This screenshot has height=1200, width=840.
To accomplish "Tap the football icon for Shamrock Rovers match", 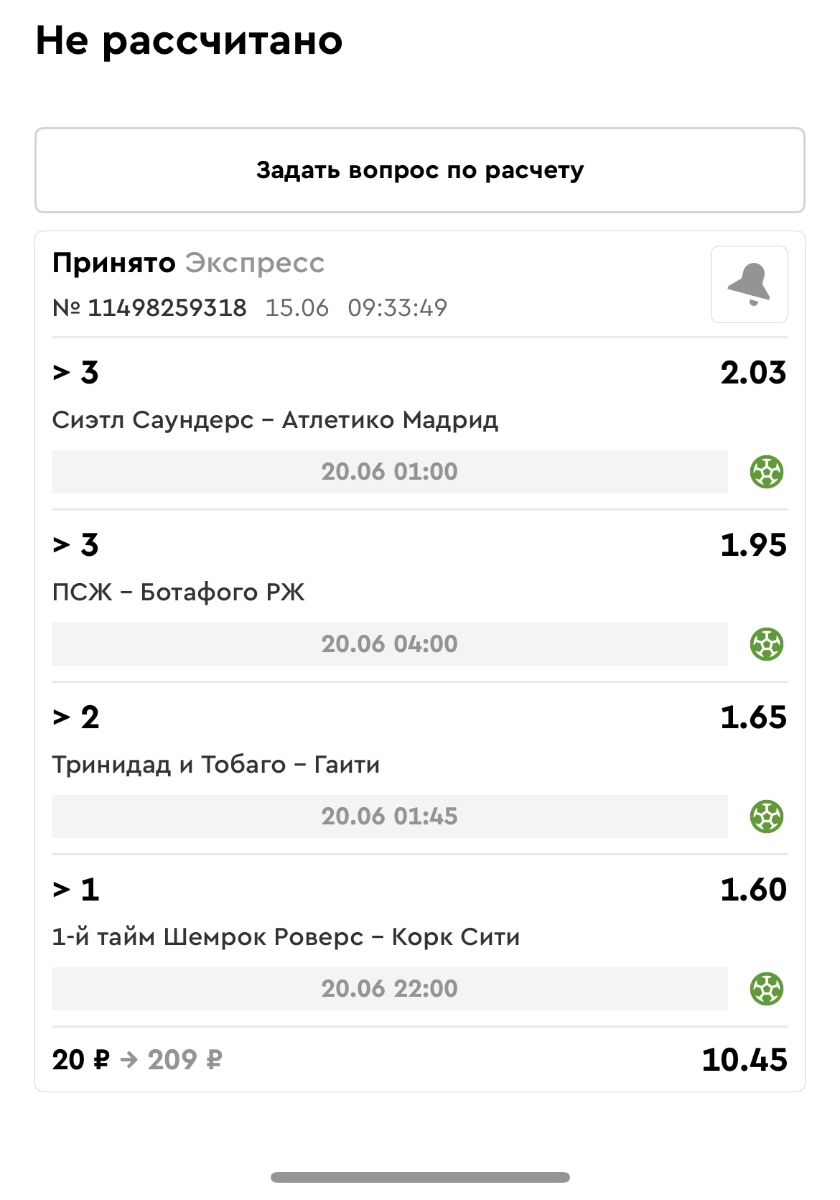I will [x=767, y=989].
